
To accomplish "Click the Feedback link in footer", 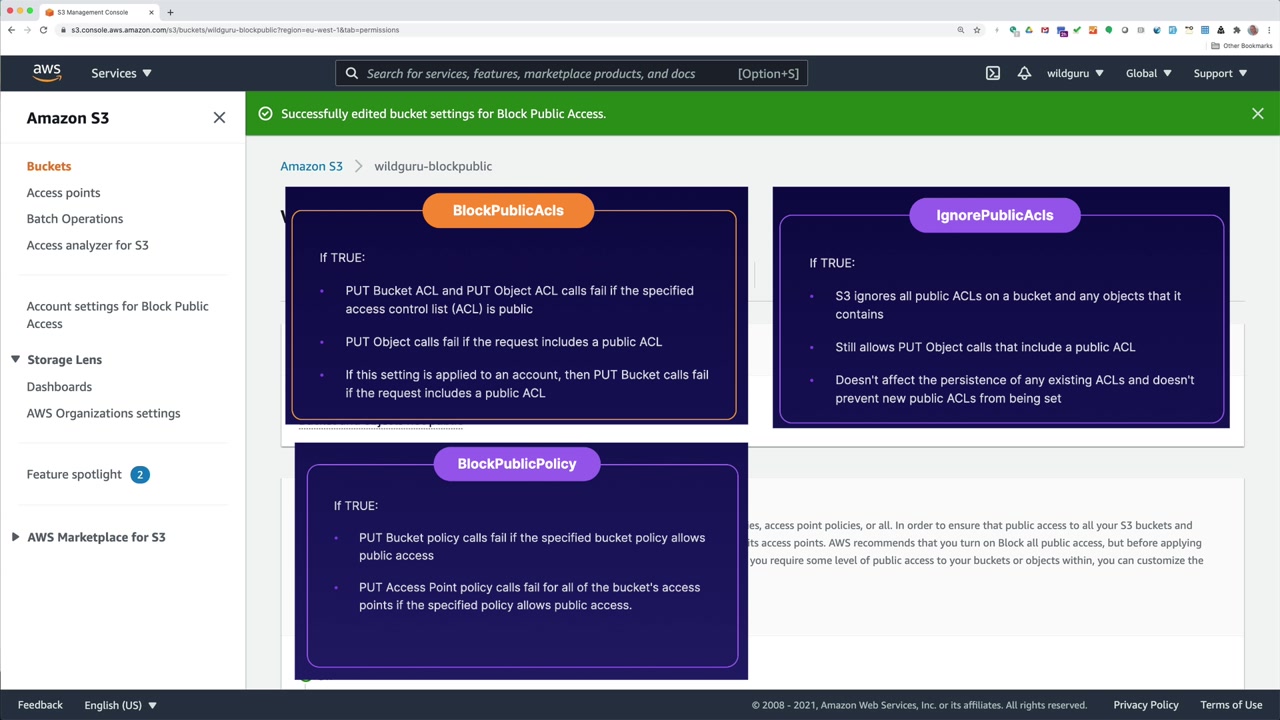I will pyautogui.click(x=40, y=705).
